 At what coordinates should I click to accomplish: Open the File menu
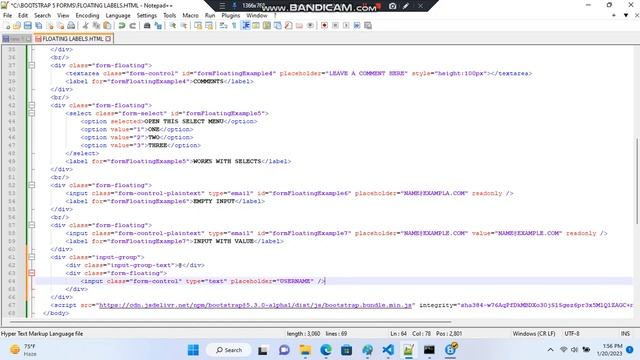[7, 16]
